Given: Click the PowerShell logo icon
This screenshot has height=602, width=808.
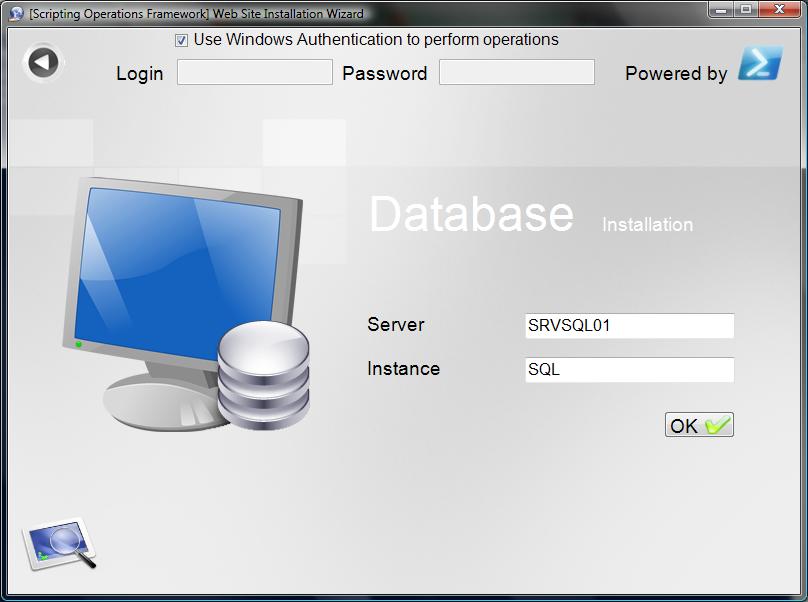Looking at the screenshot, I should (x=761, y=64).
